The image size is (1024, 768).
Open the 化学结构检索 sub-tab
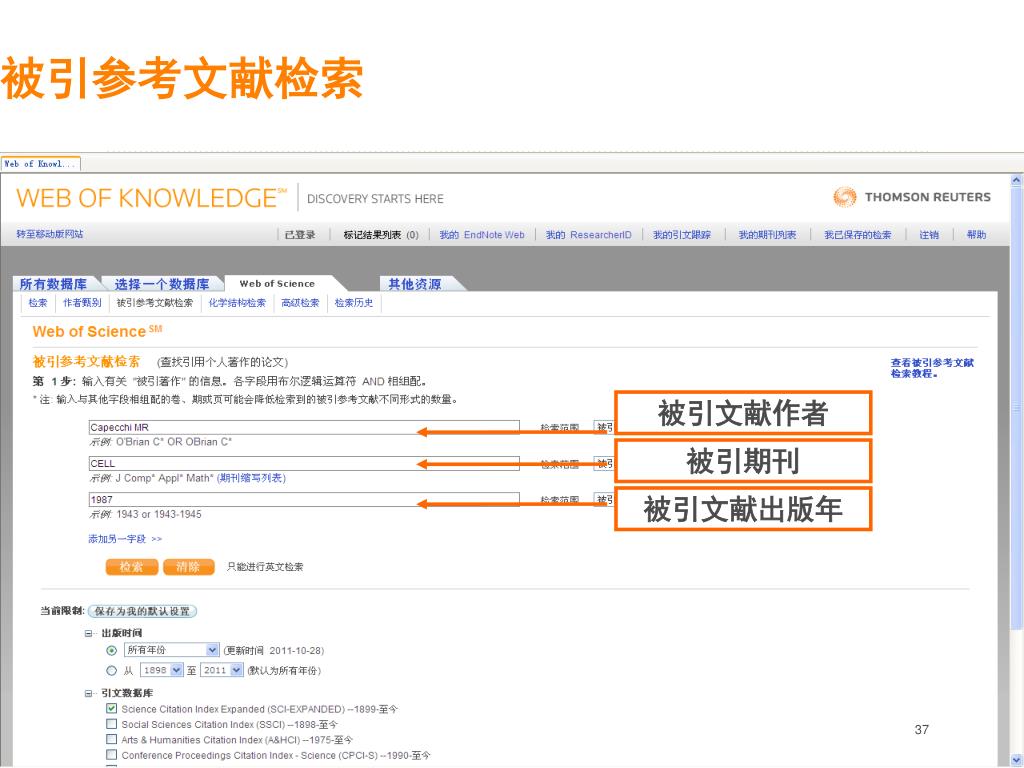[x=237, y=302]
